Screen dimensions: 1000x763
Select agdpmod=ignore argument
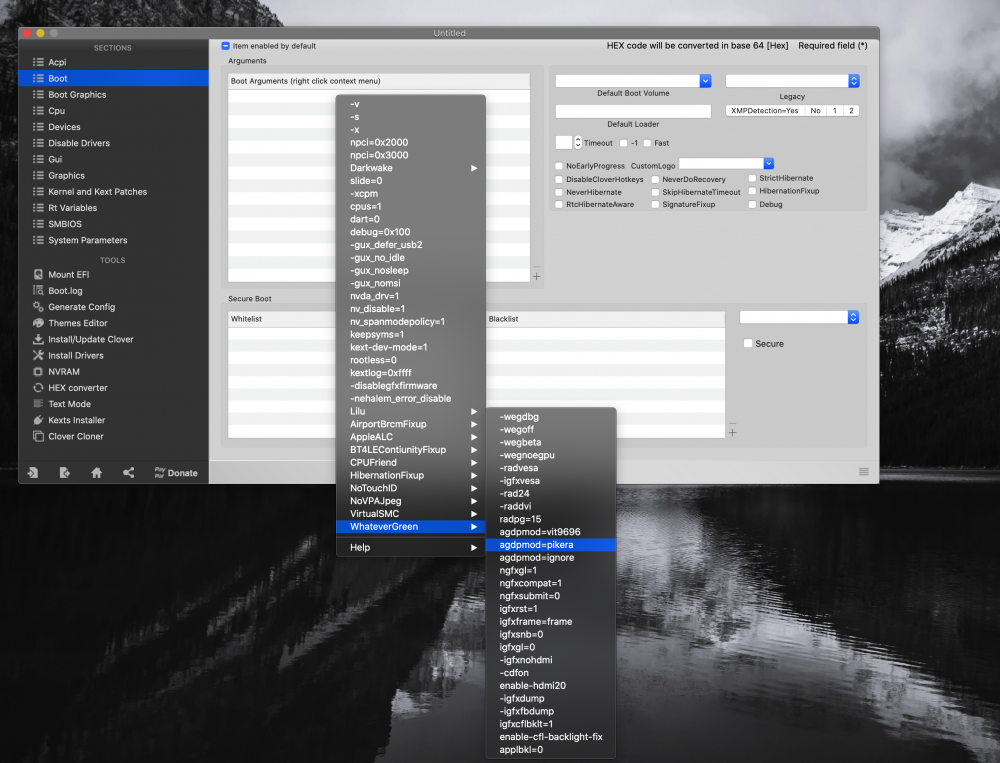pos(550,558)
